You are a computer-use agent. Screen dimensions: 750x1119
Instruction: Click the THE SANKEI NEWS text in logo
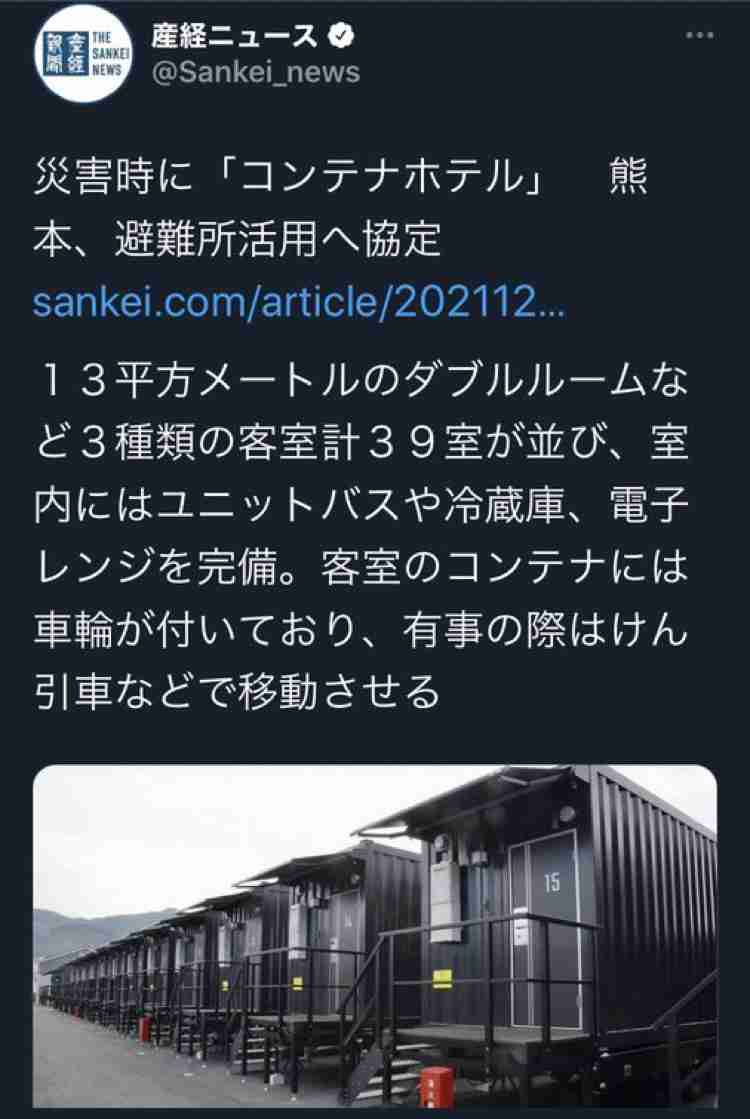(110, 54)
